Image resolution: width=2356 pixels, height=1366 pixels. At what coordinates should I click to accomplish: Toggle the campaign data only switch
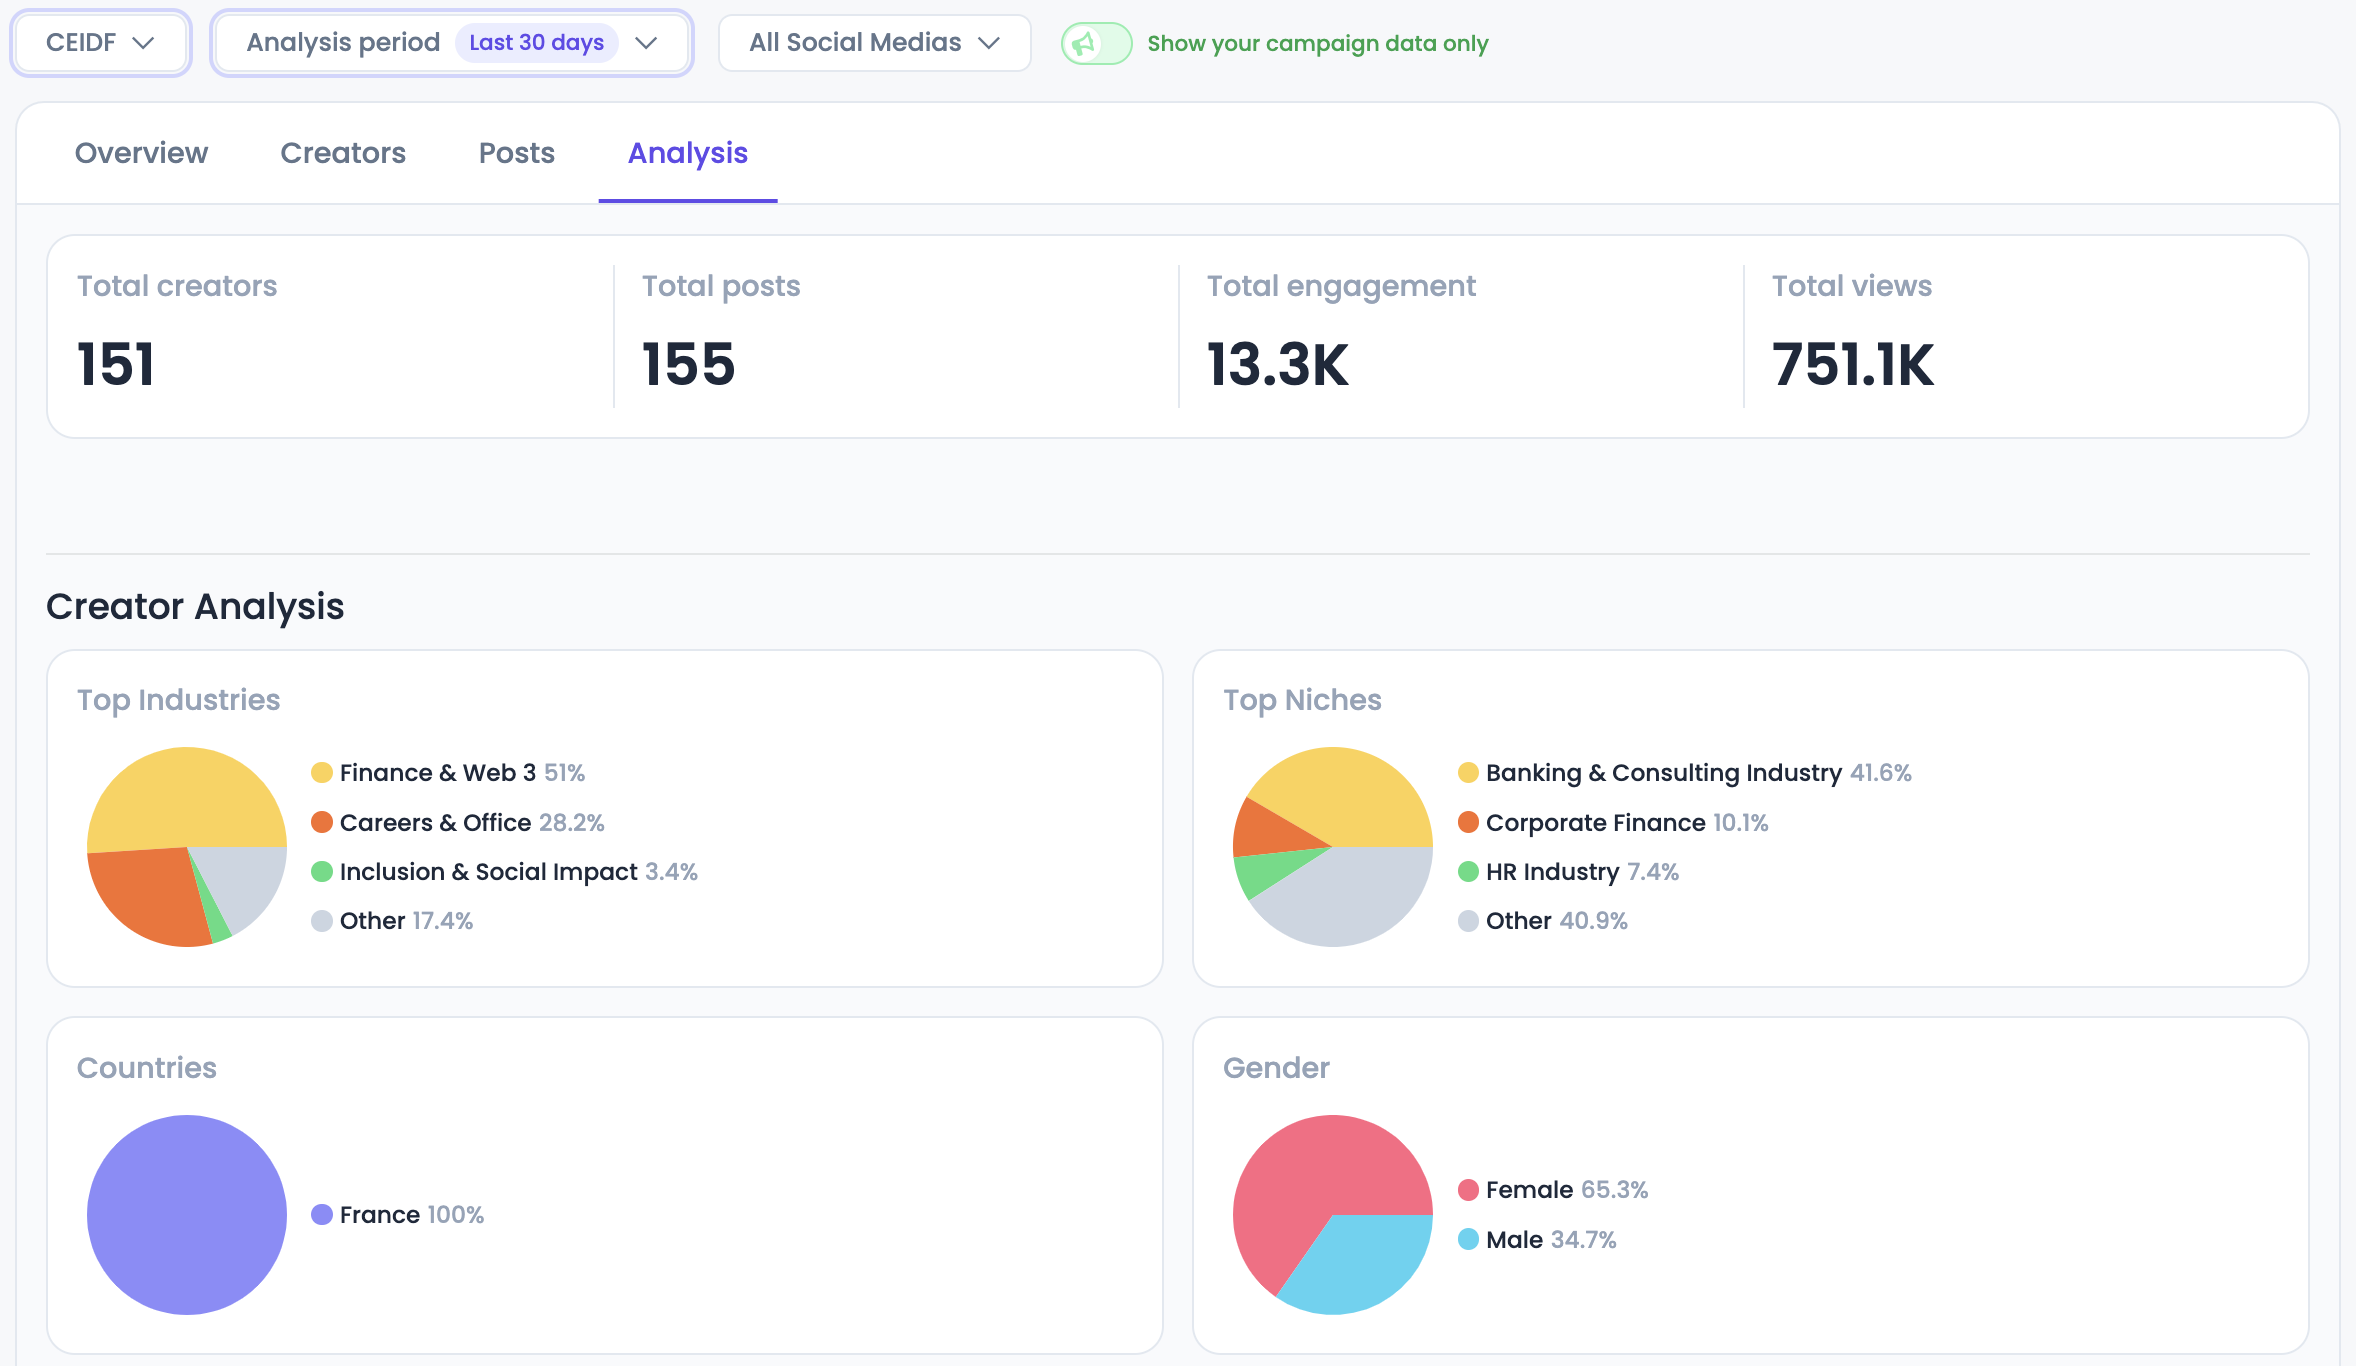1096,44
